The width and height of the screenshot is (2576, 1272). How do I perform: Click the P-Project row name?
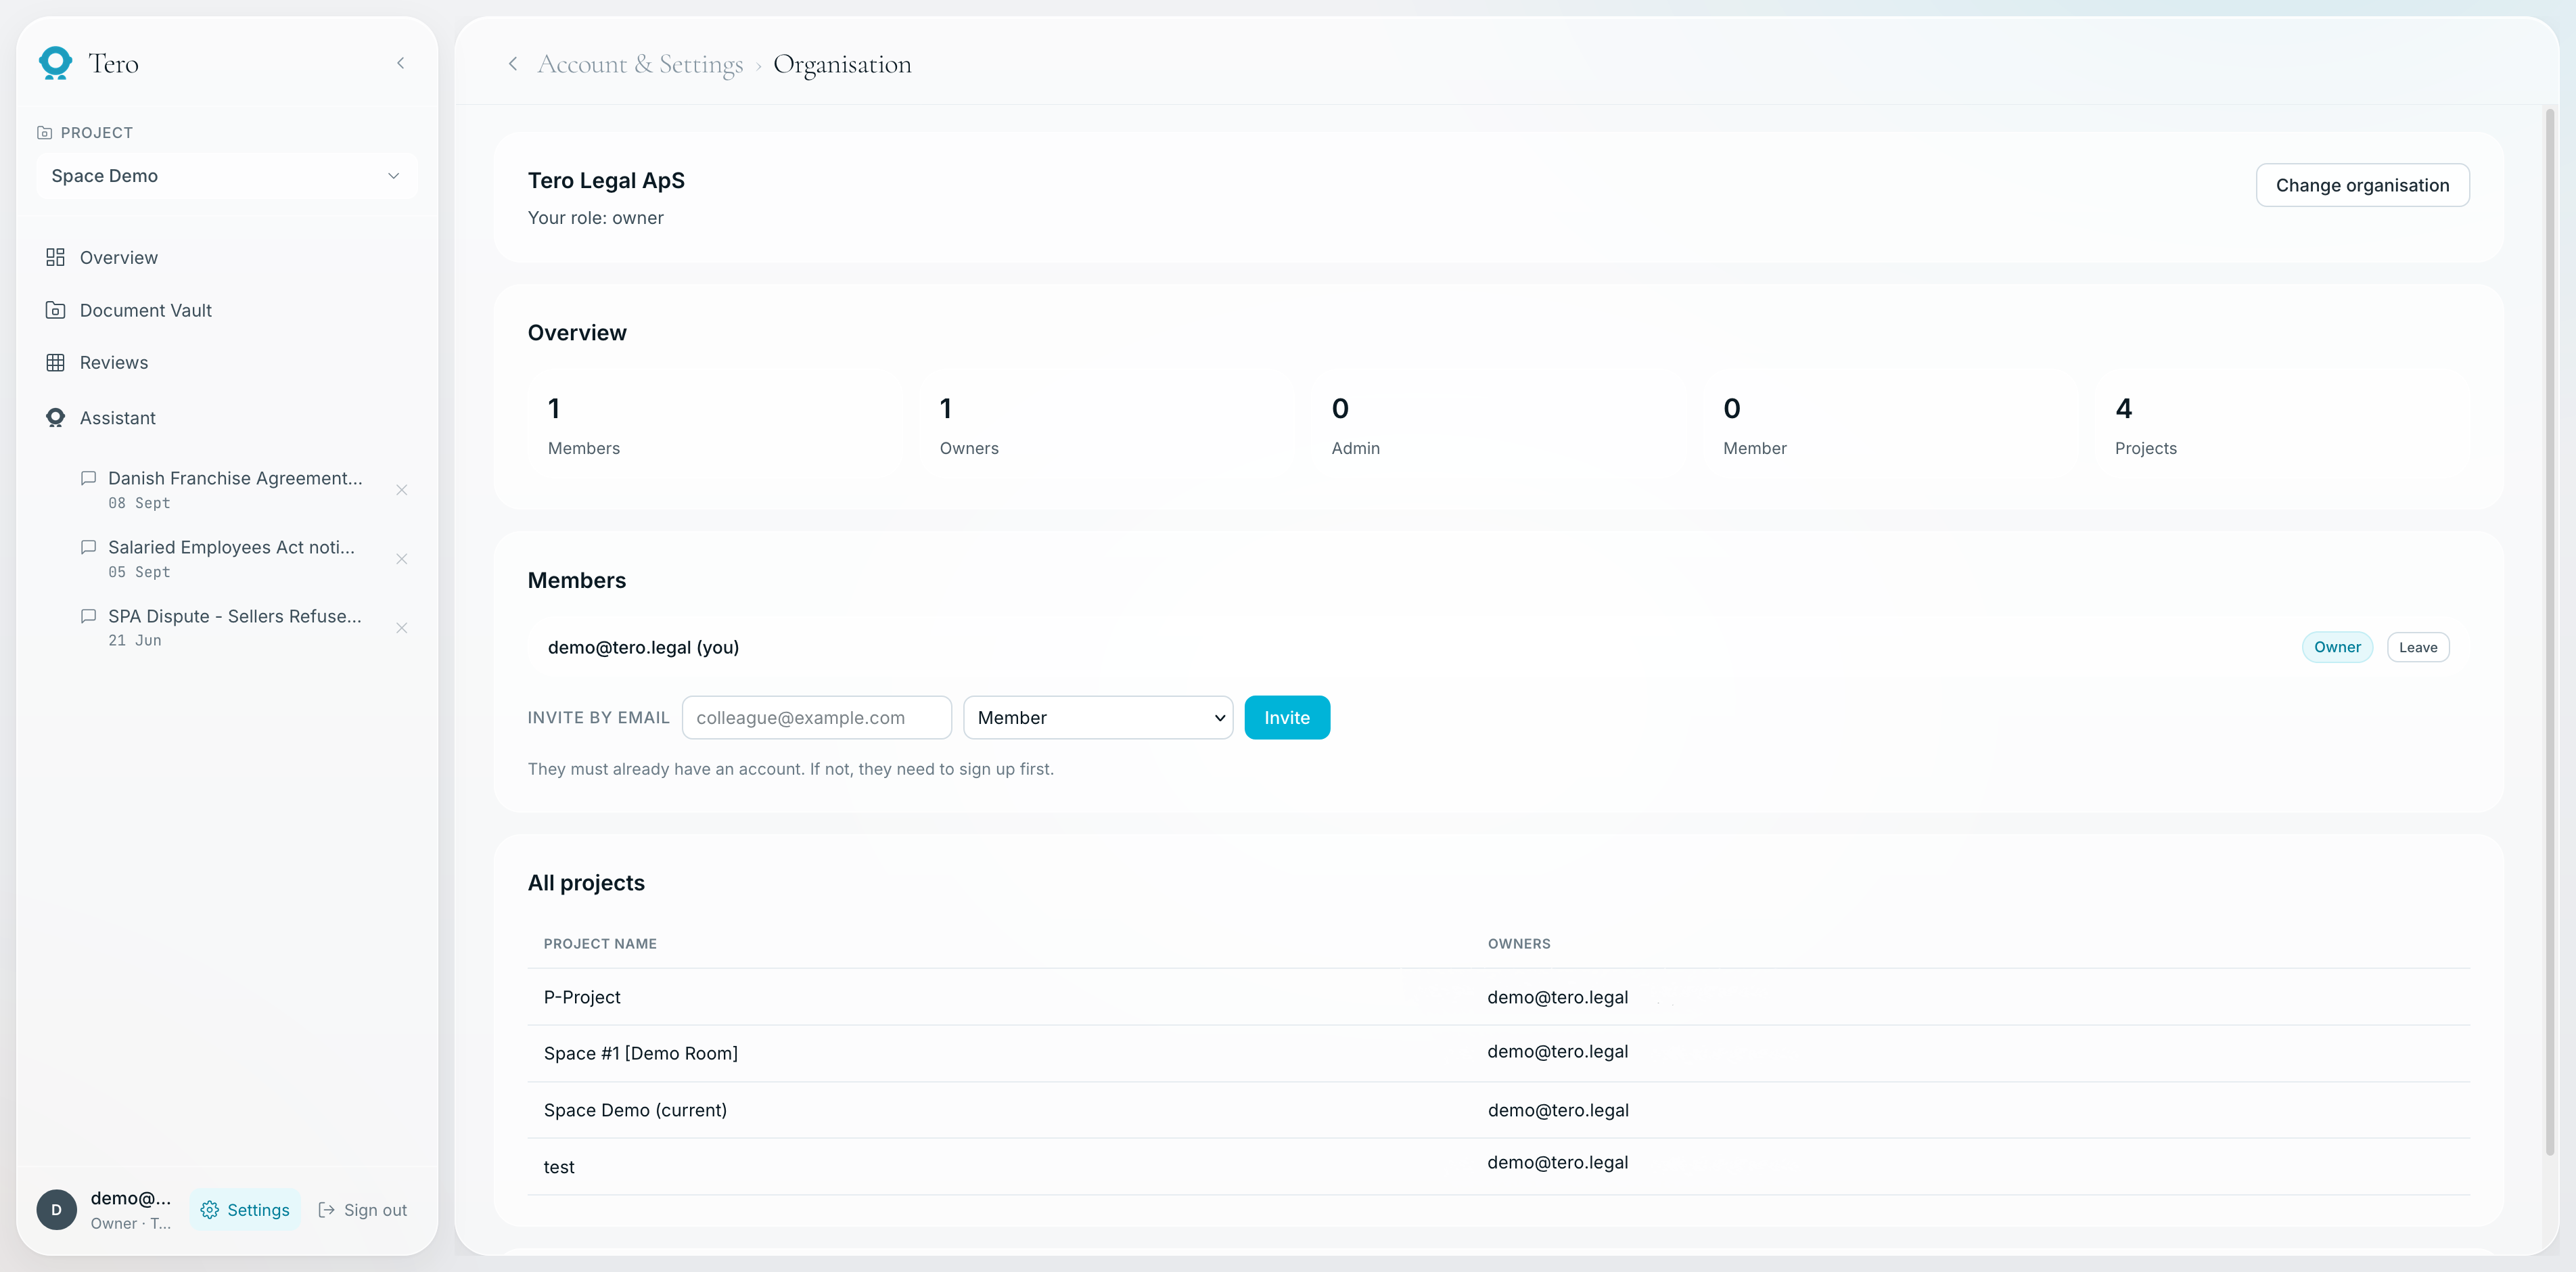point(582,997)
